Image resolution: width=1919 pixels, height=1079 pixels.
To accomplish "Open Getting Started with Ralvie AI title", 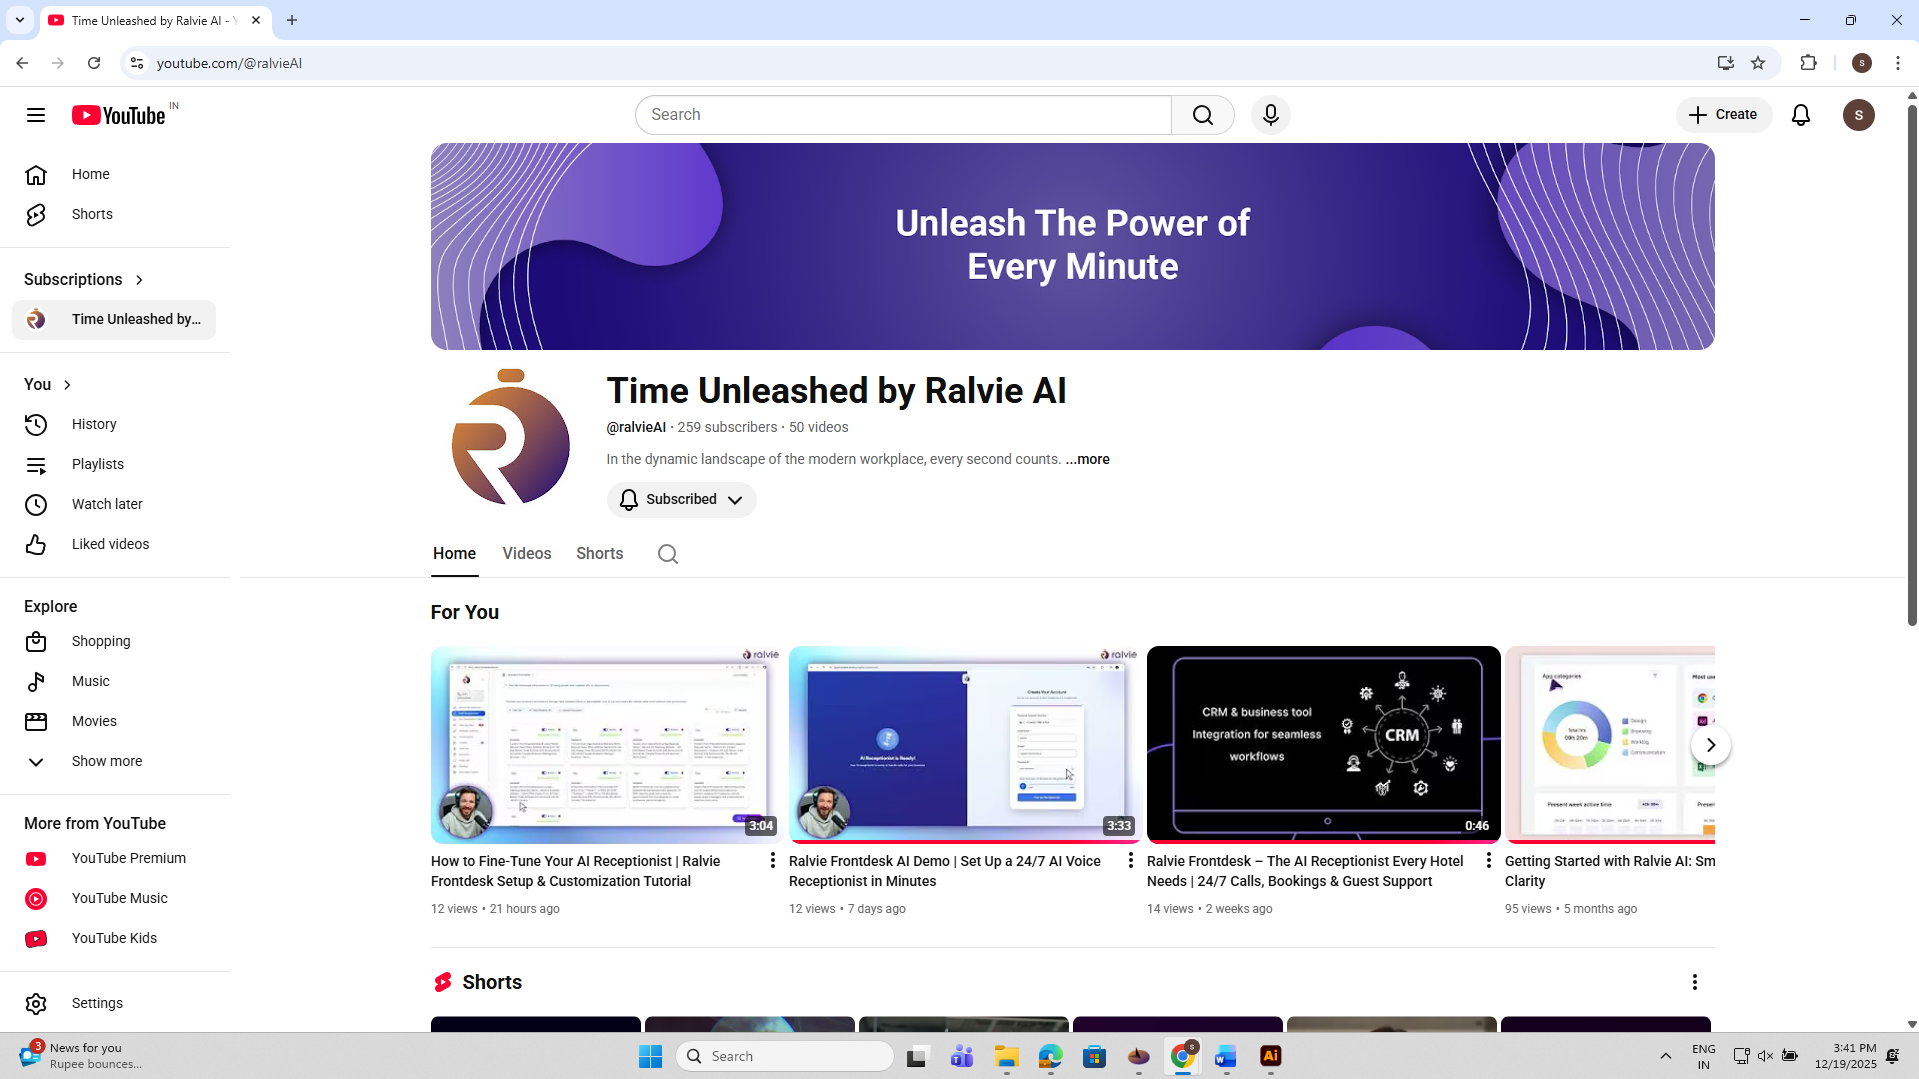I will click(x=1610, y=871).
